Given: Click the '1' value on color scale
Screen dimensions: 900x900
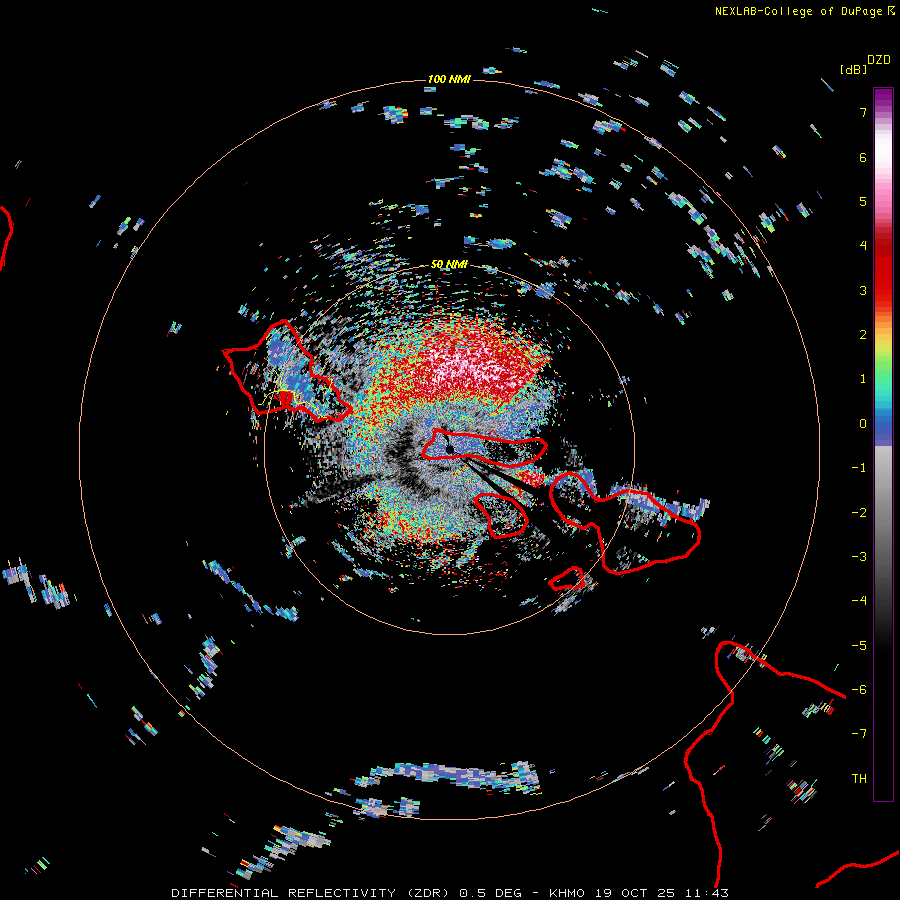Looking at the screenshot, I should point(863,379).
